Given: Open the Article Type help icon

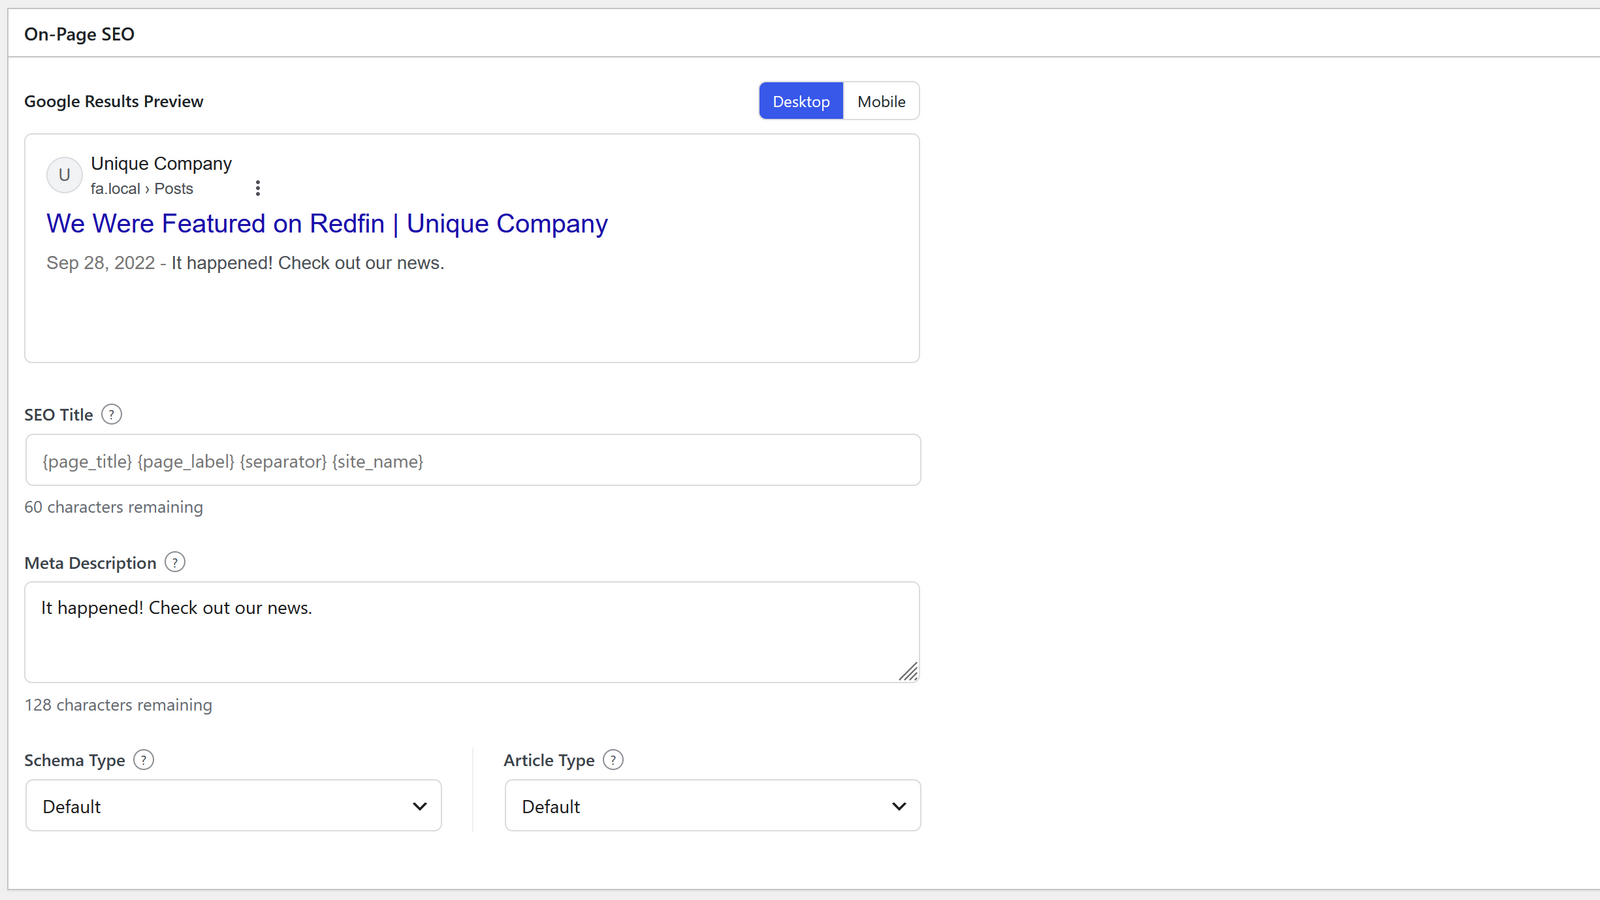Looking at the screenshot, I should pyautogui.click(x=614, y=760).
